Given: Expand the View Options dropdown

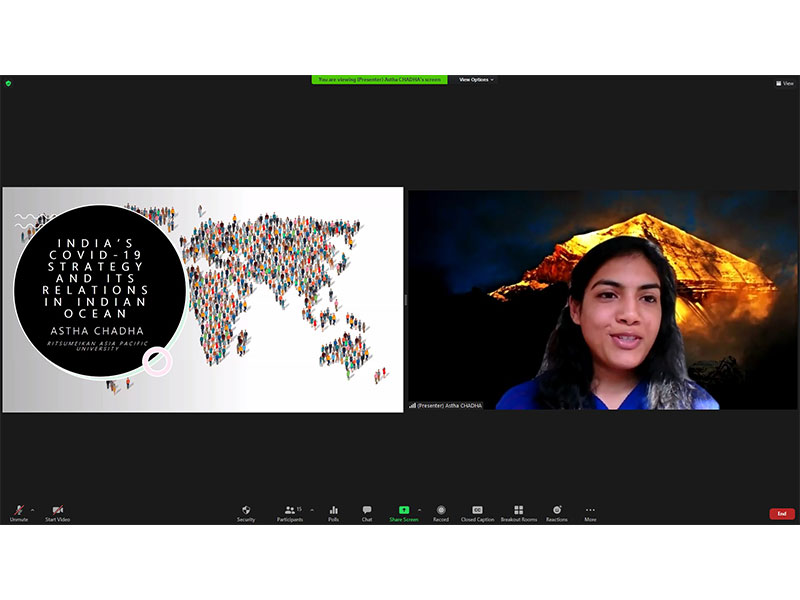Looking at the screenshot, I should (x=476, y=80).
